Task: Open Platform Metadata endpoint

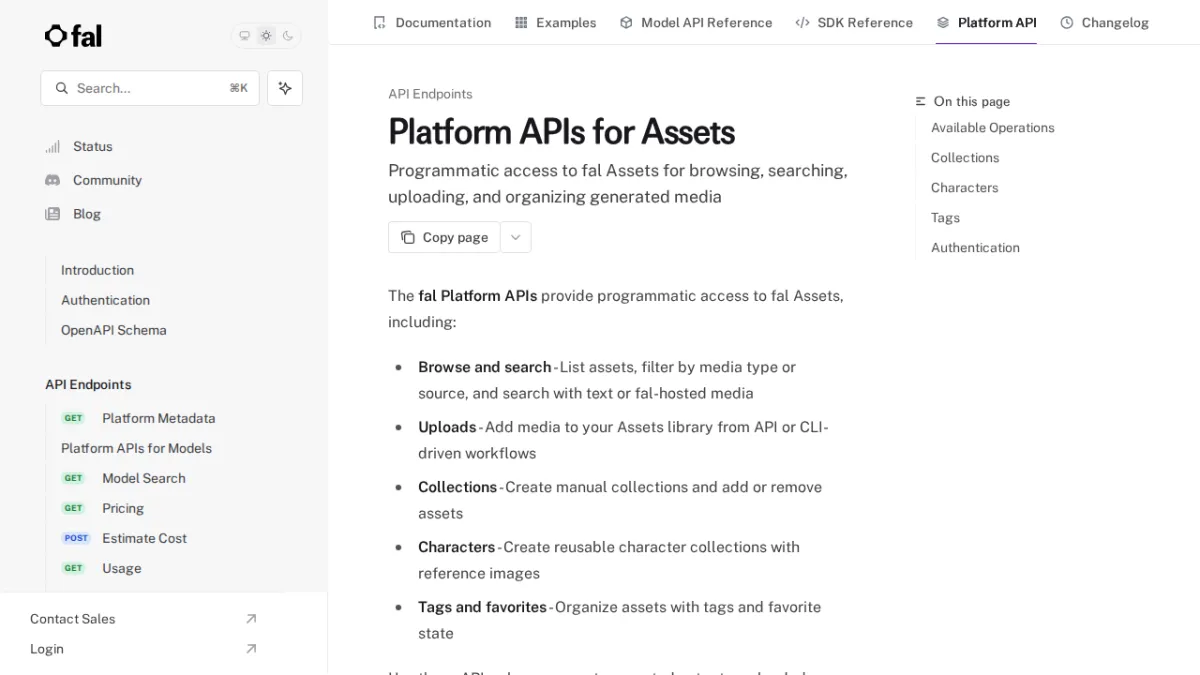Action: pyautogui.click(x=158, y=418)
